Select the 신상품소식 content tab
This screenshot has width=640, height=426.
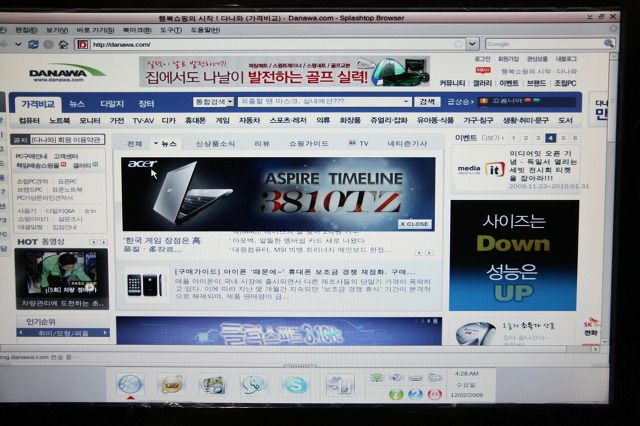tap(215, 144)
